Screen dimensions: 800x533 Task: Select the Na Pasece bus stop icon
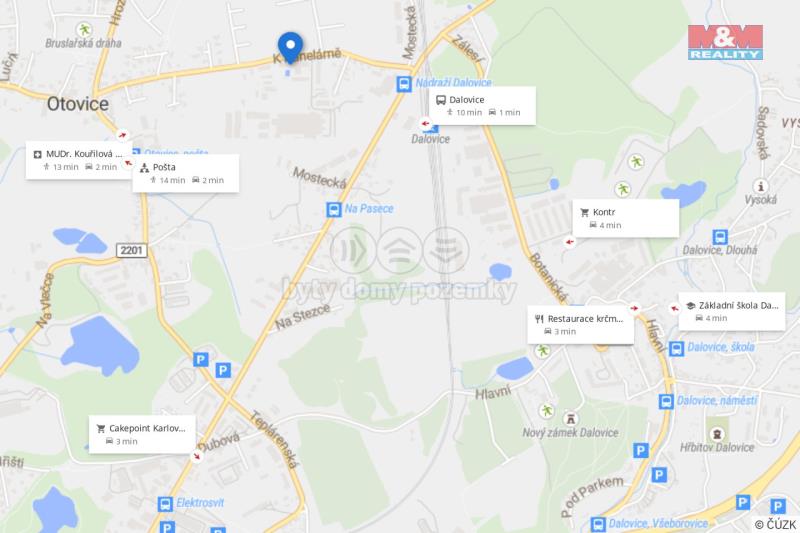334,209
